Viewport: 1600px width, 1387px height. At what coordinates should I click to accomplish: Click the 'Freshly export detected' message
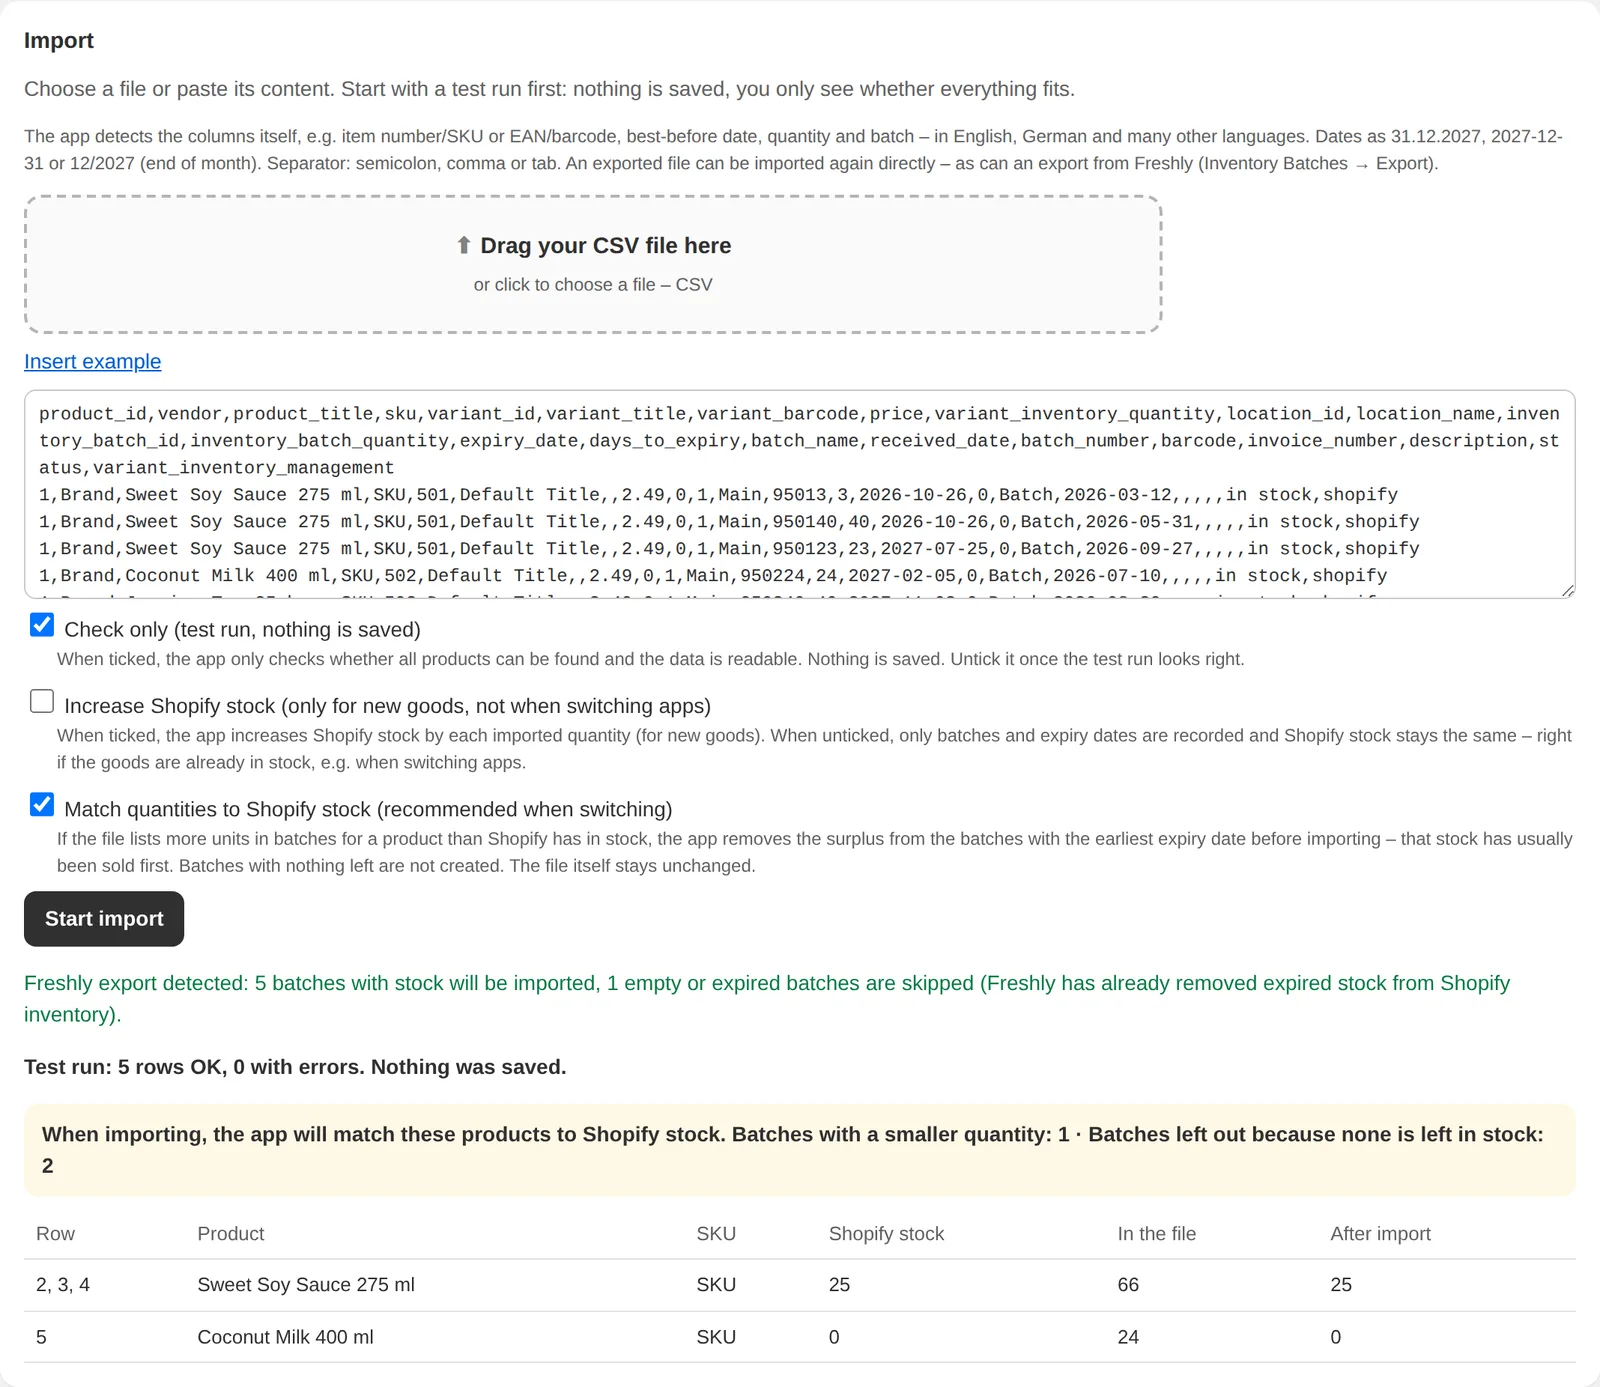pos(767,998)
